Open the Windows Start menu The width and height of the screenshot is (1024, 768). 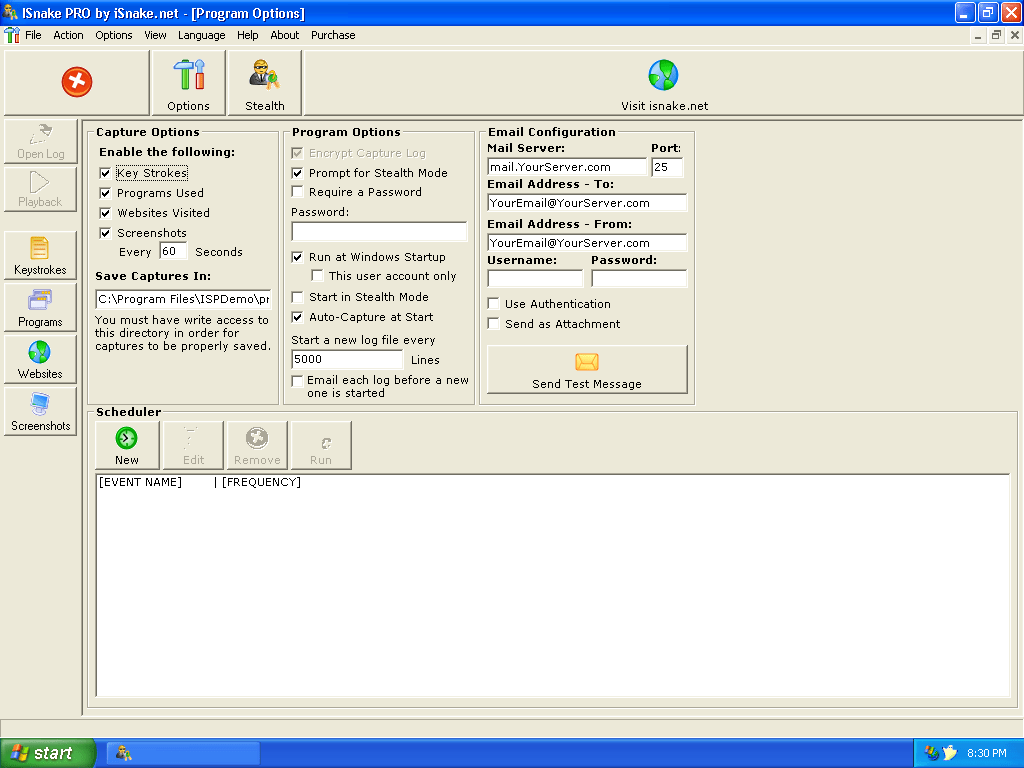click(48, 753)
